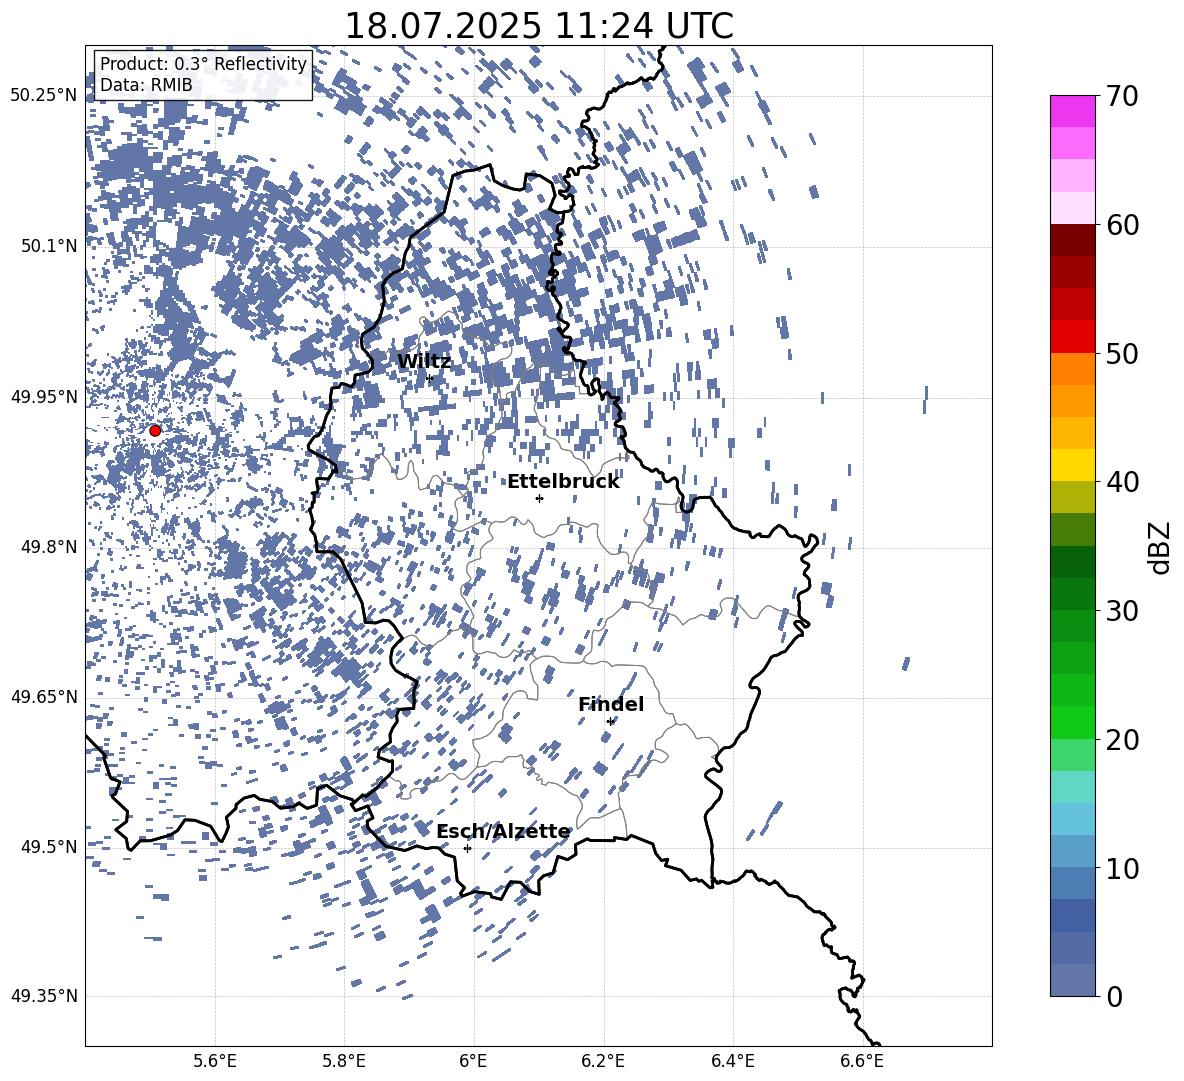Click the dark maroon colorbar segment below 60

pos(1073,240)
